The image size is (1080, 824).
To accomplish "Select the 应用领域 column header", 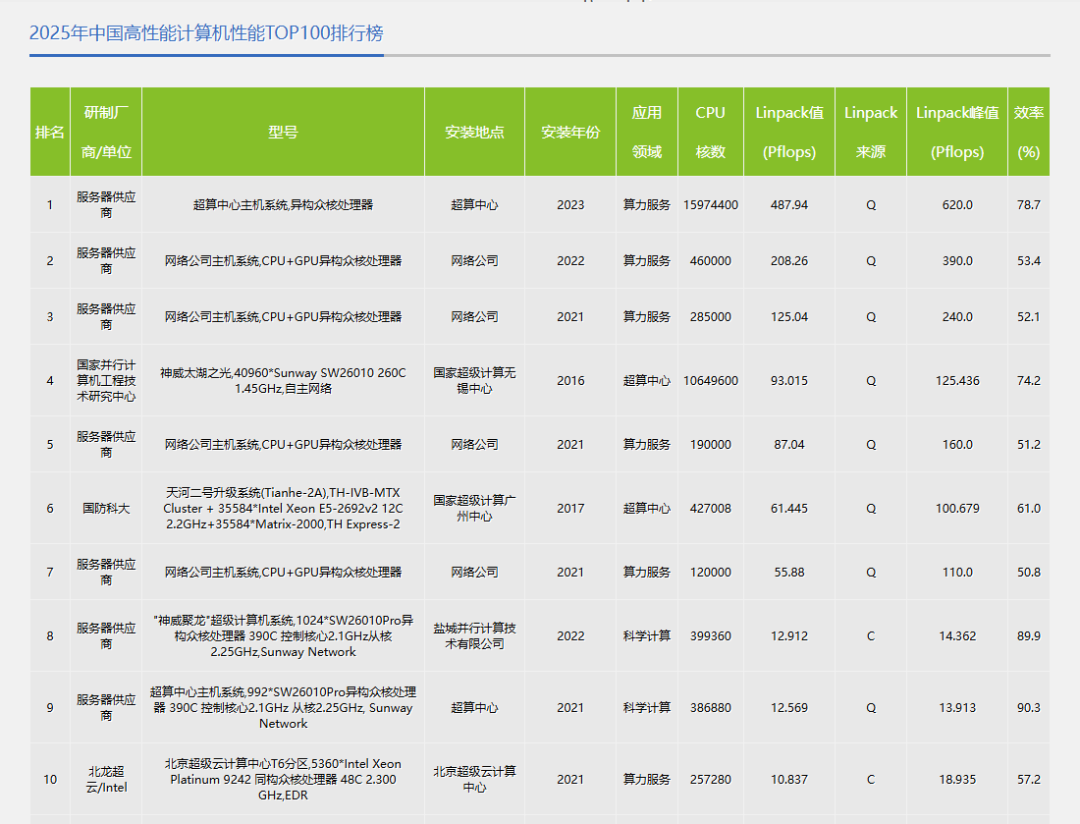I will pos(646,132).
